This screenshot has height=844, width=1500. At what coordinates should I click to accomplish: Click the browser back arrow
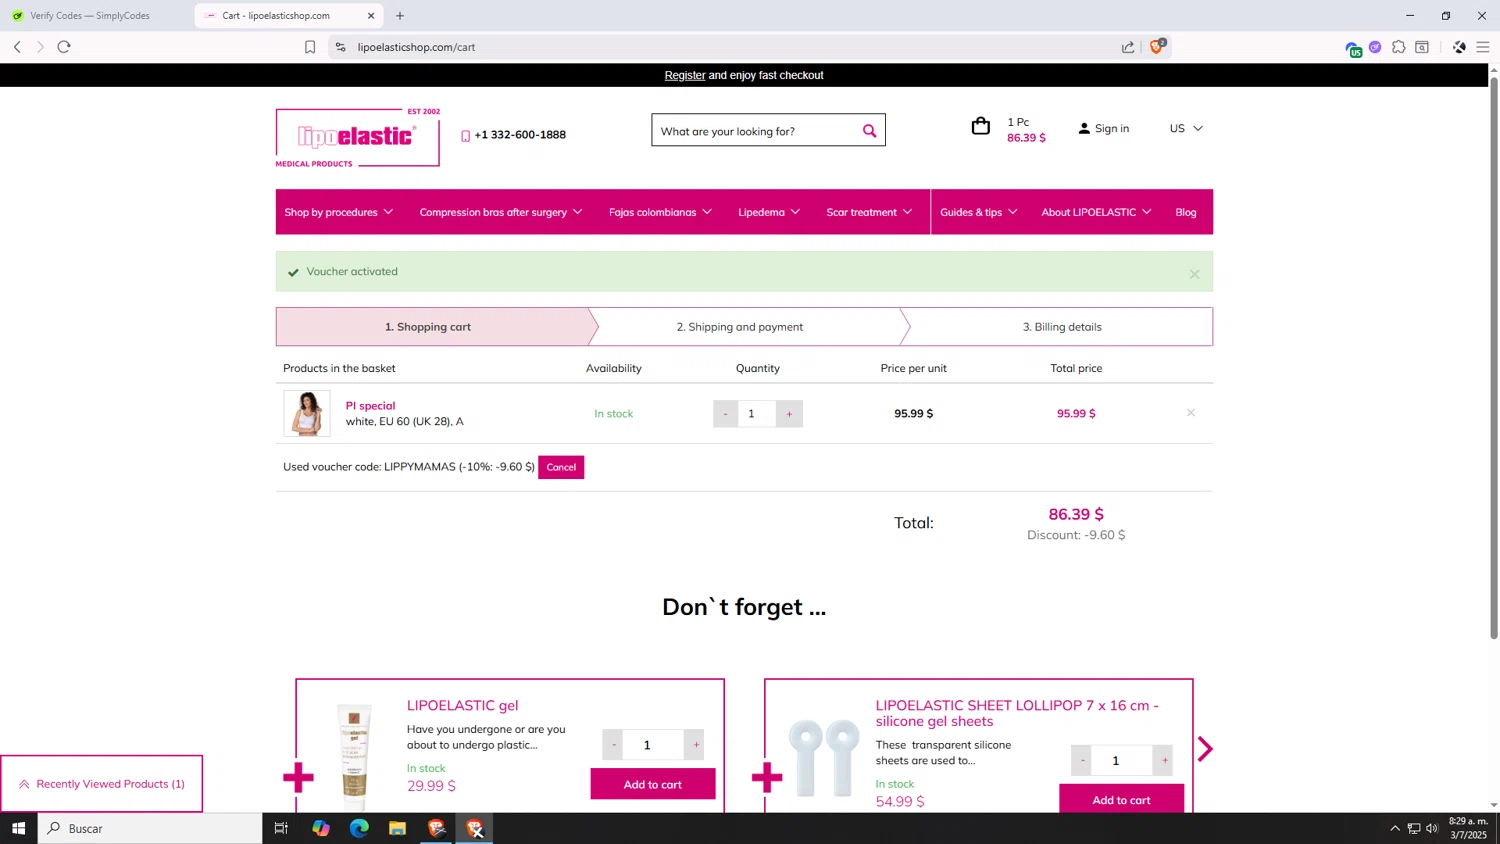[x=17, y=47]
